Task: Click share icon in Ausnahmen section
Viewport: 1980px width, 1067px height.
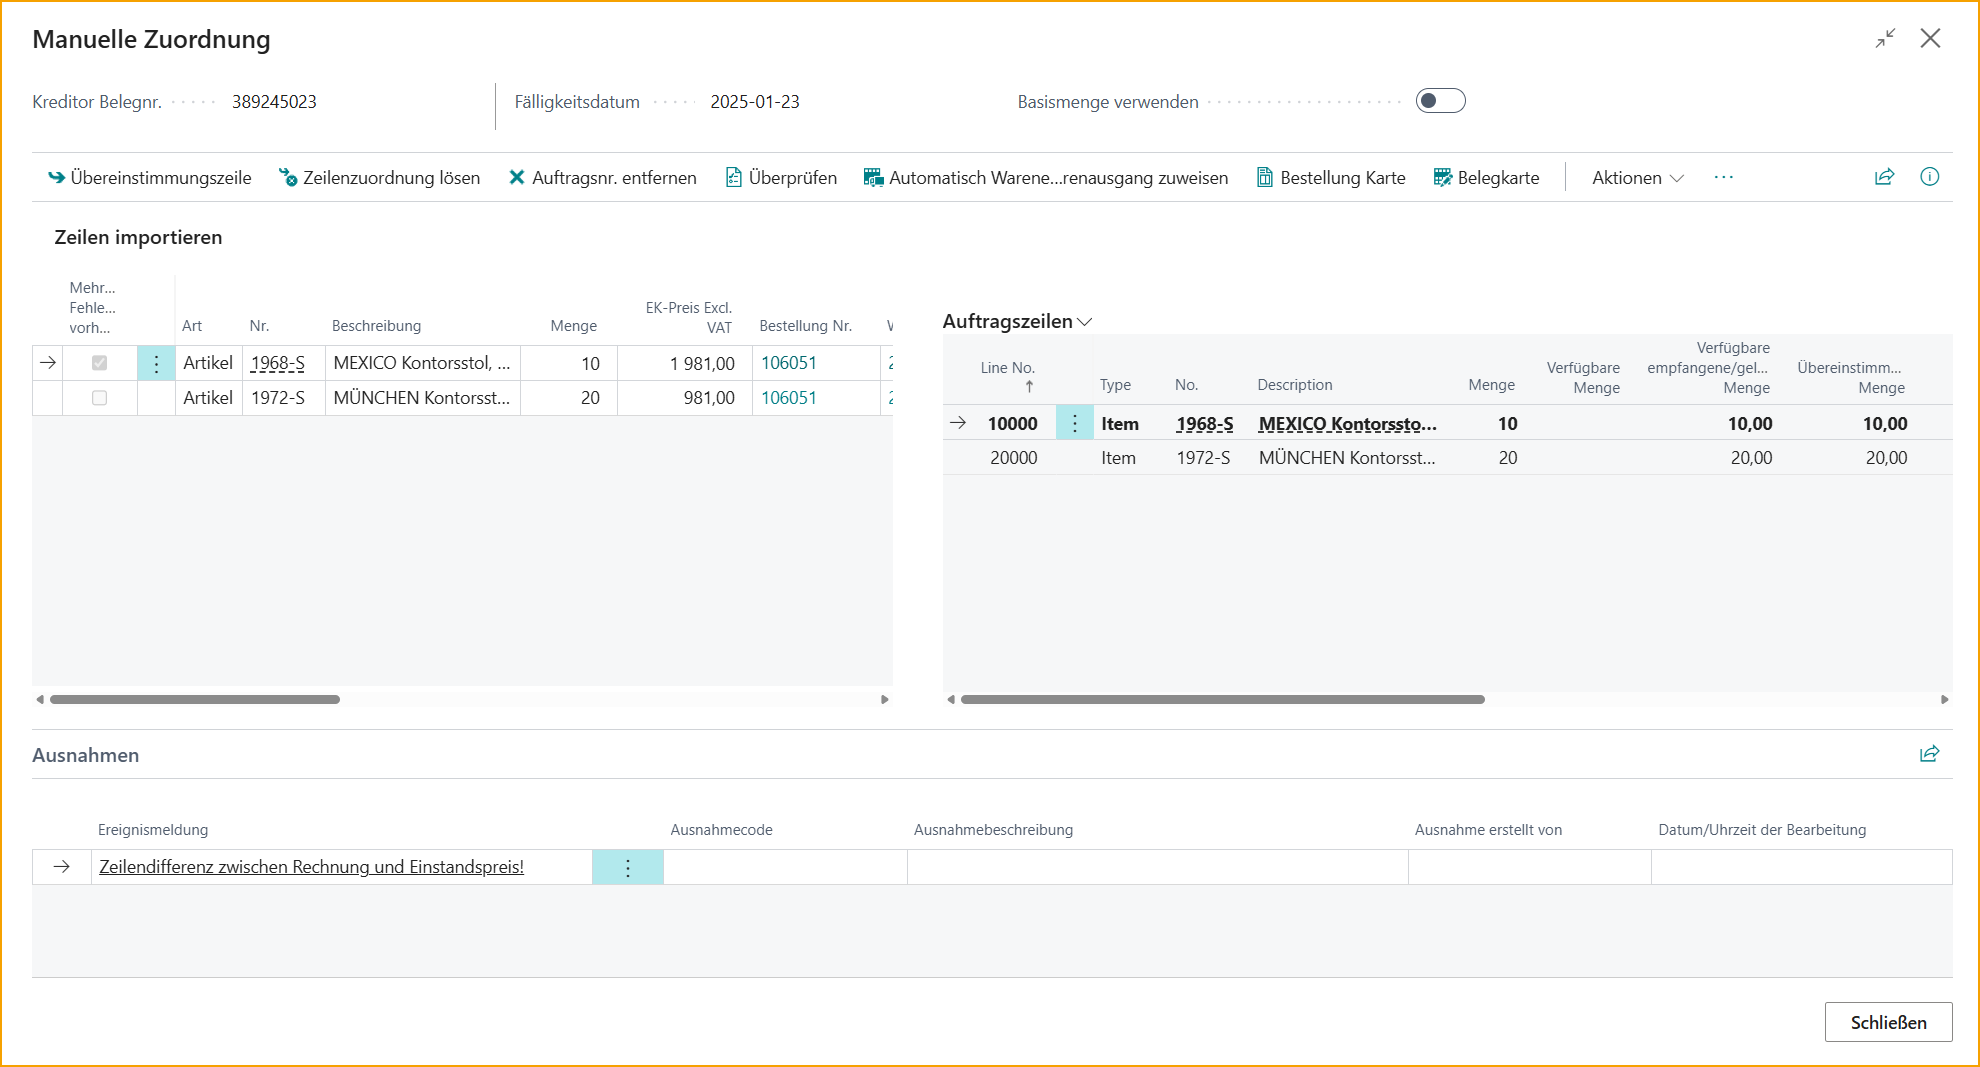Action: pyautogui.click(x=1929, y=754)
